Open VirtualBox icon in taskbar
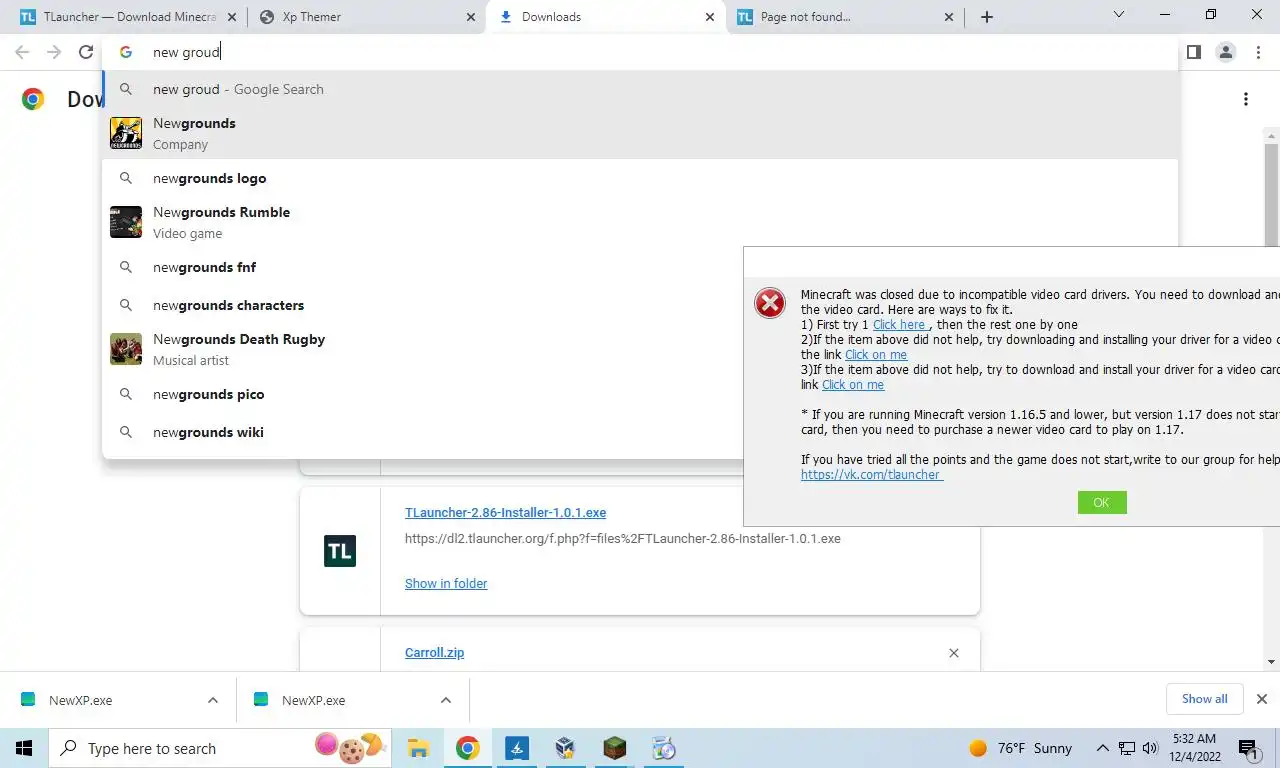Screen dimensions: 1280x768 [x=566, y=748]
